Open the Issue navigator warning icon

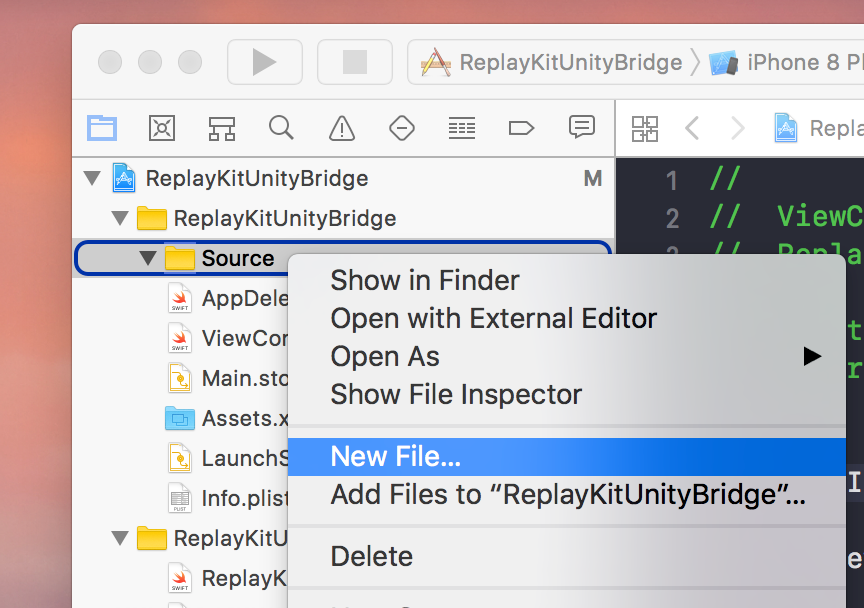coord(342,128)
